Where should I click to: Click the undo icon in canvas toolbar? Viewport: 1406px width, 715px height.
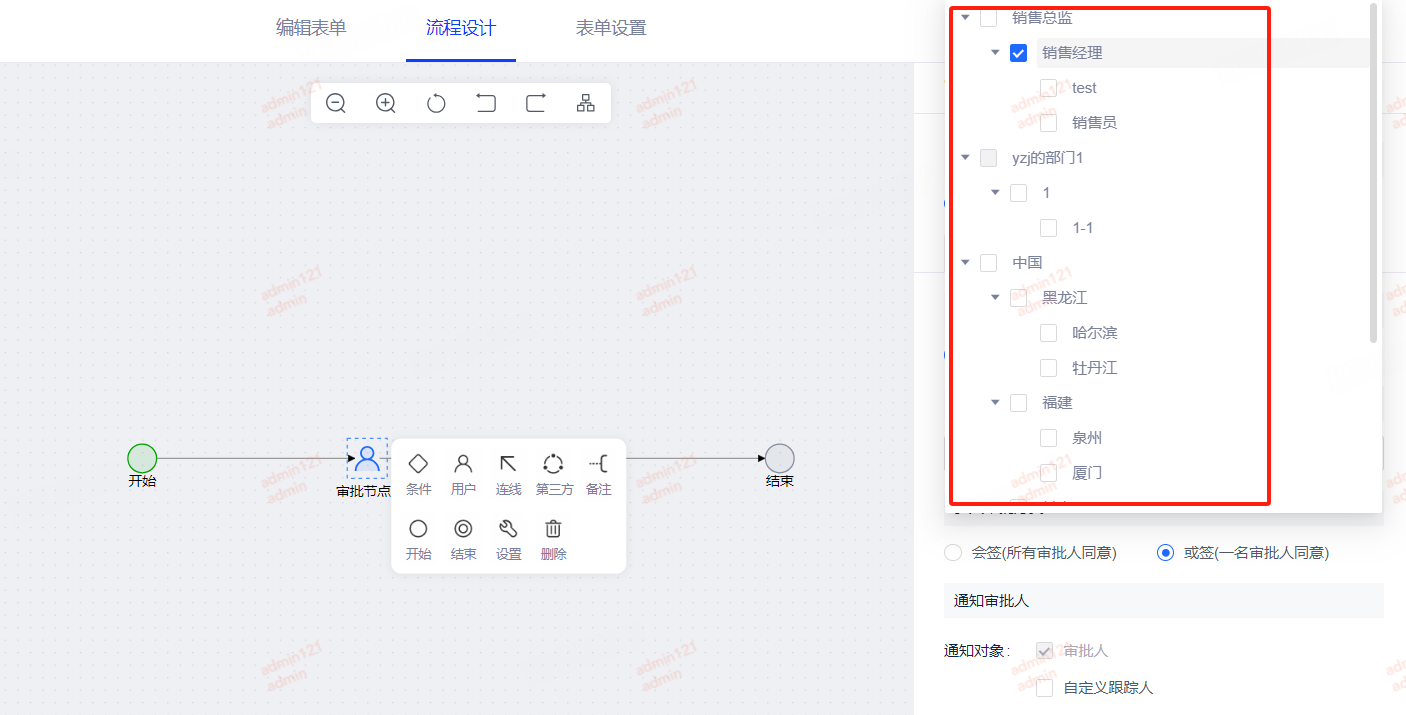click(x=486, y=103)
